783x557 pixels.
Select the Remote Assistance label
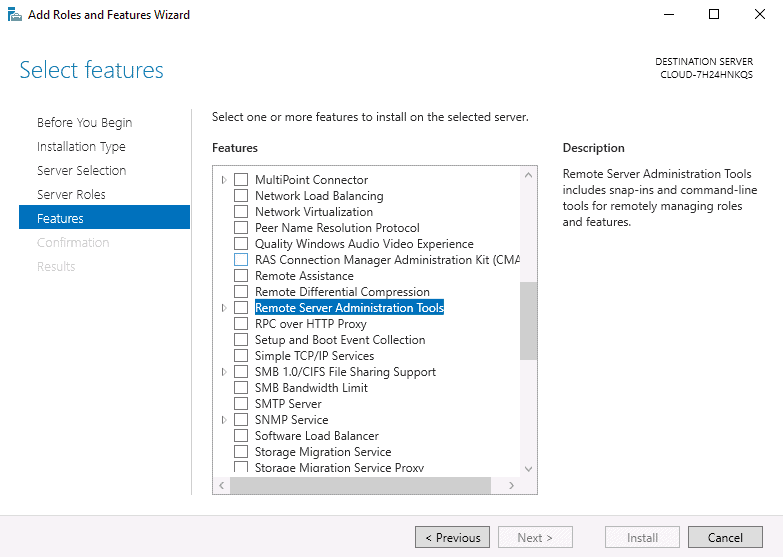click(304, 275)
